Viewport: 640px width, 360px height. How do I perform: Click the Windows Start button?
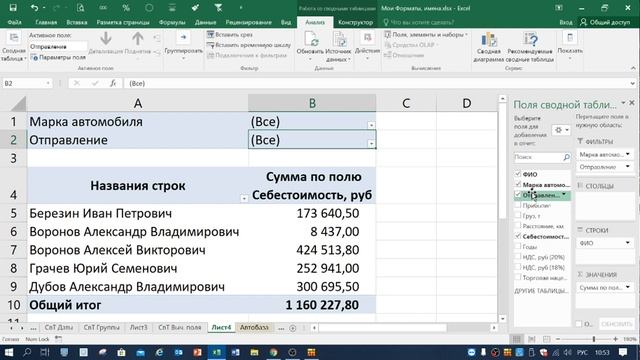pyautogui.click(x=8, y=352)
